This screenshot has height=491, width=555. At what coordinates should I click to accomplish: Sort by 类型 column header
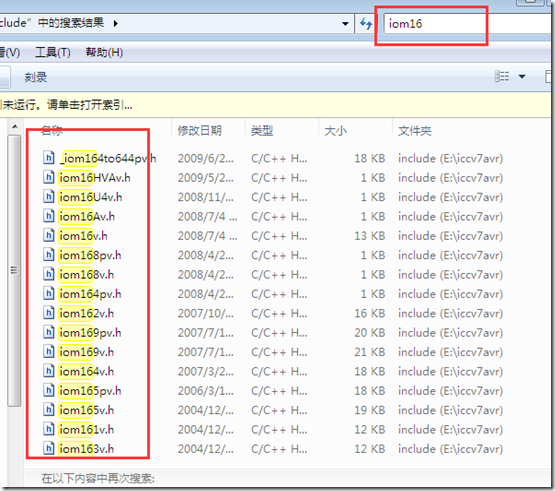[x=262, y=131]
